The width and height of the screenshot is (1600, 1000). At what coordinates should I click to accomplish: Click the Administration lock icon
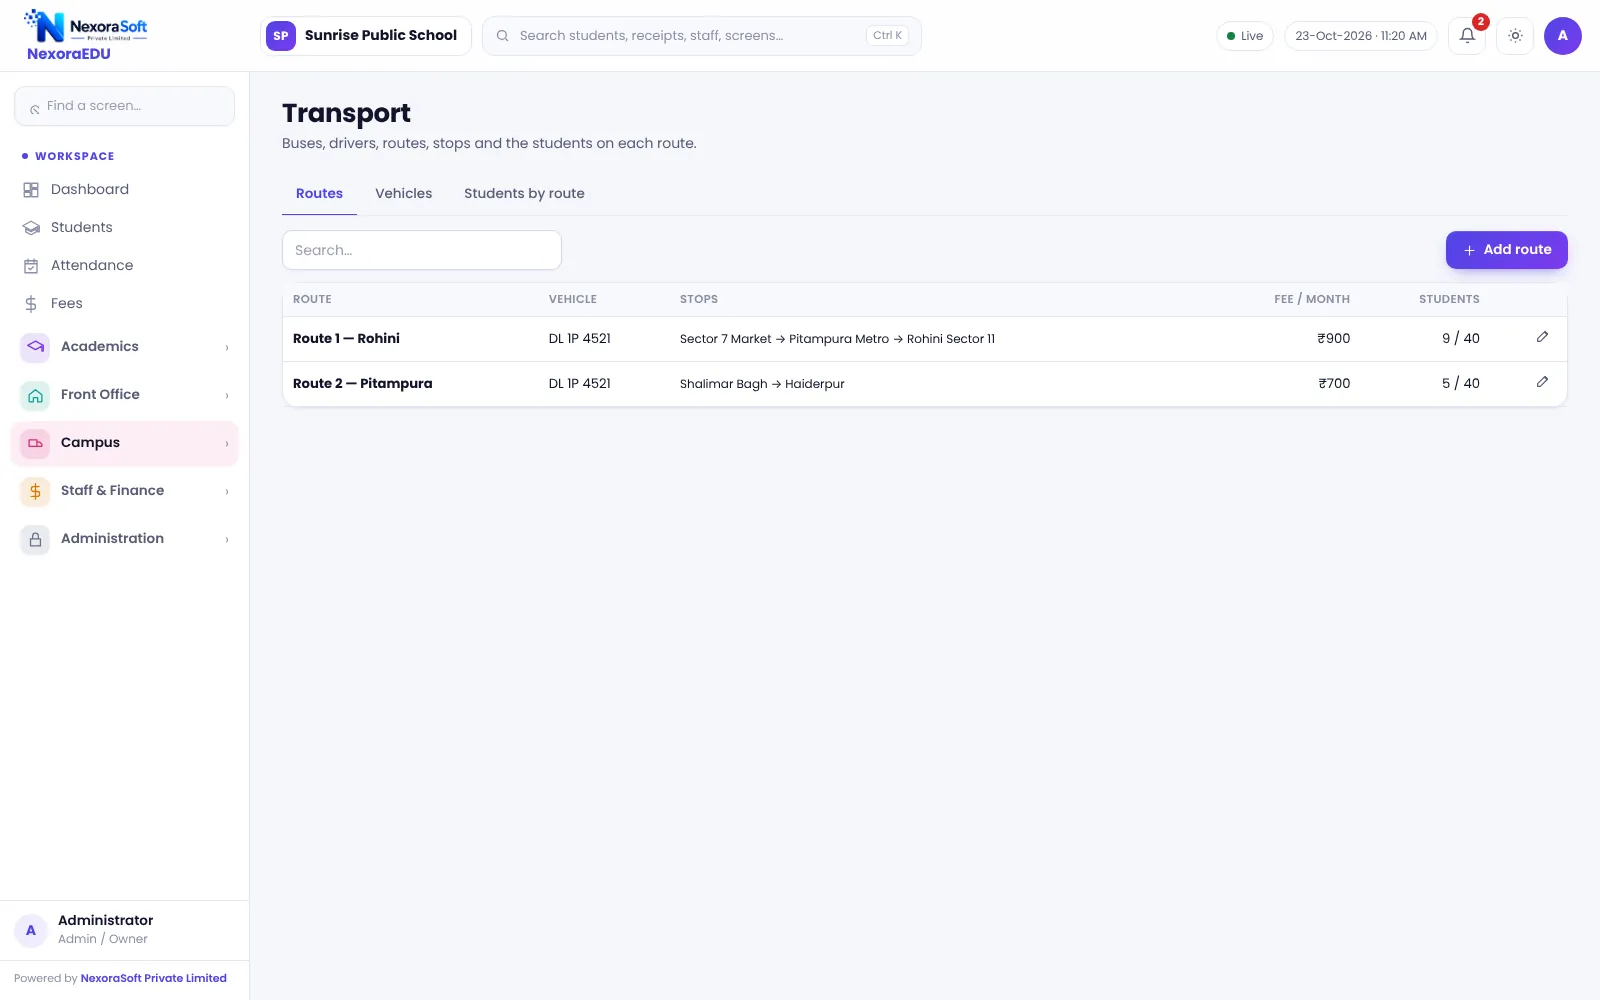pos(35,539)
